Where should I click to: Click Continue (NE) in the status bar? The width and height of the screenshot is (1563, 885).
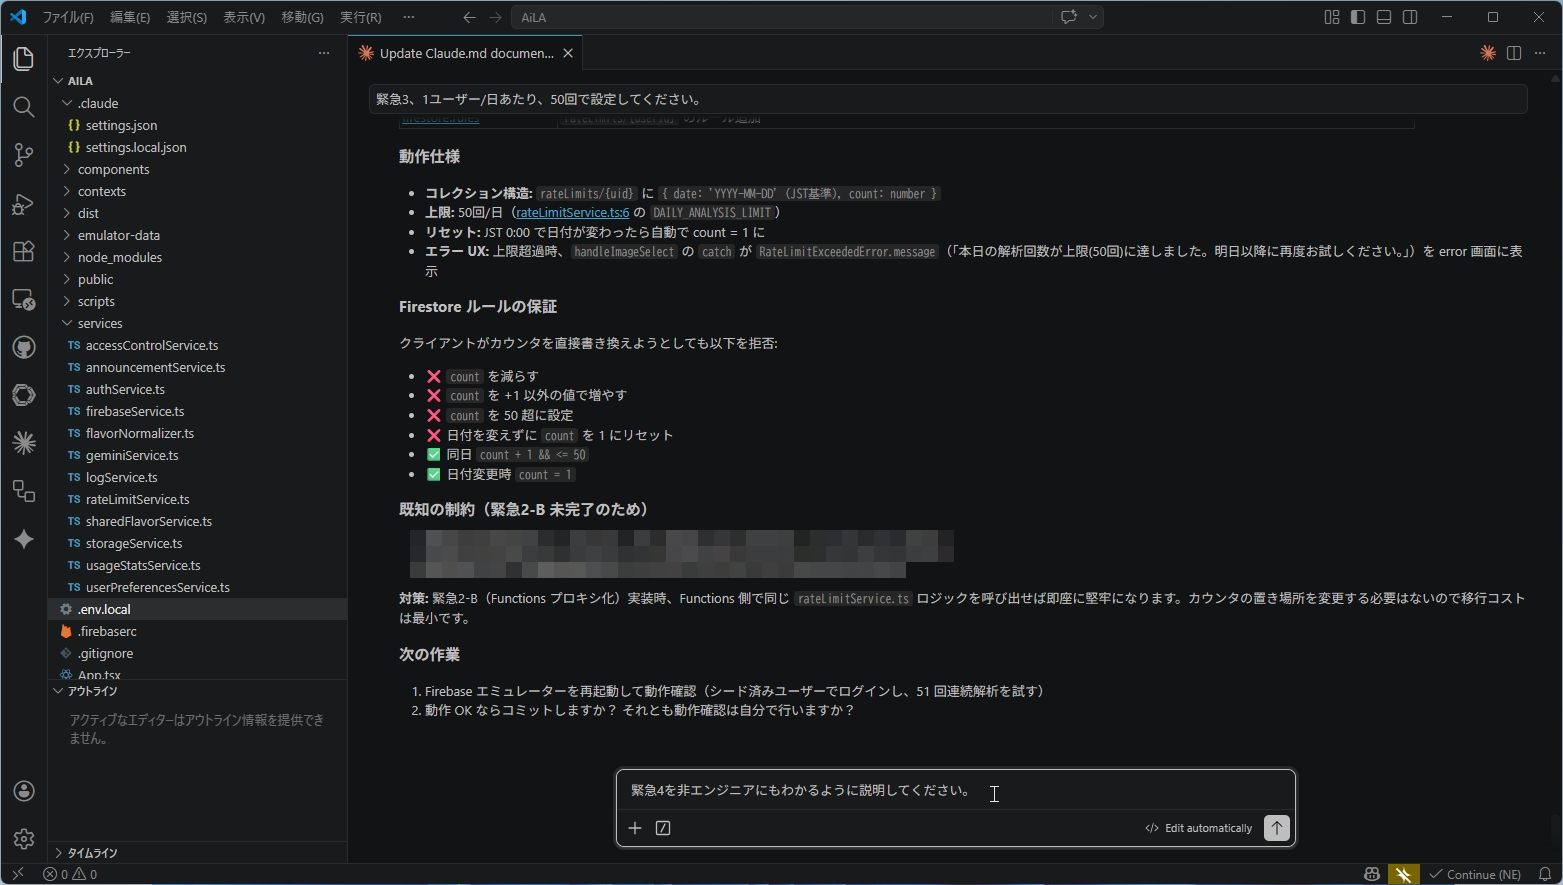pyautogui.click(x=1475, y=874)
